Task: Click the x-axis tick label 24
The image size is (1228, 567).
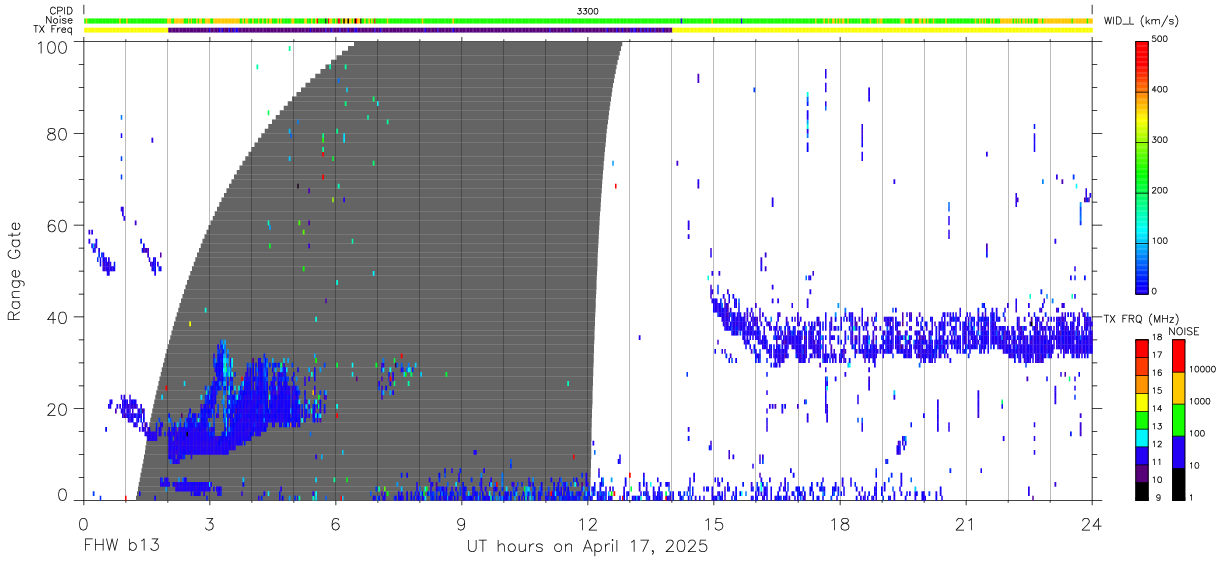Action: 1092,526
